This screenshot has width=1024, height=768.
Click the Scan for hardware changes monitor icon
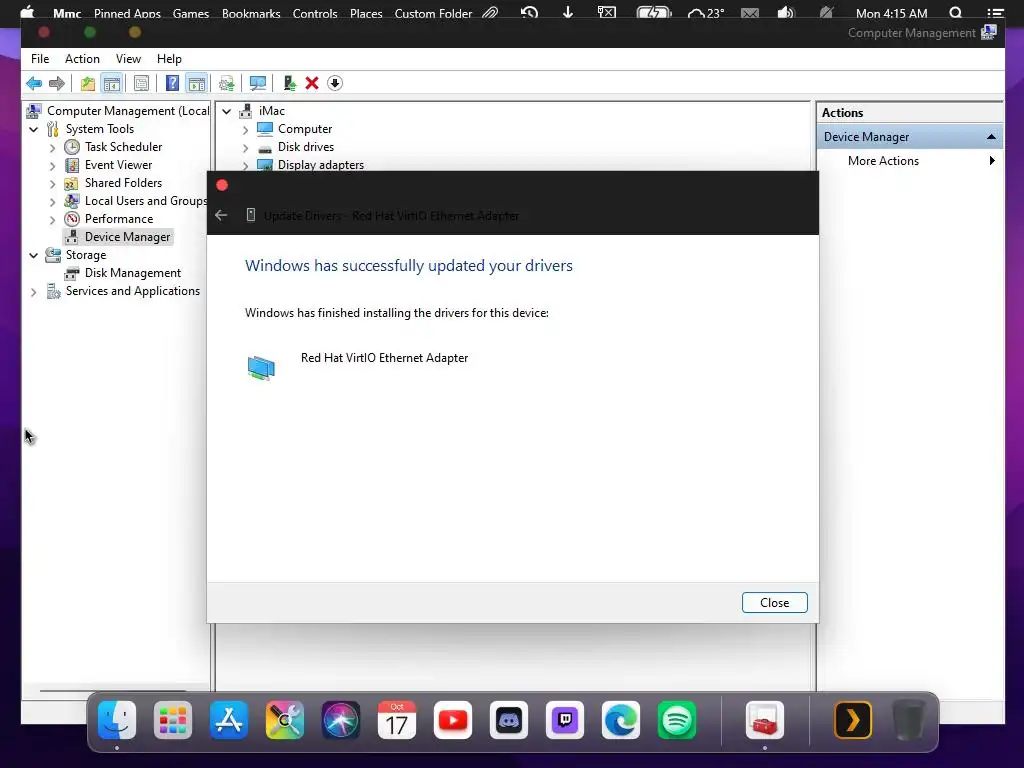pos(258,83)
